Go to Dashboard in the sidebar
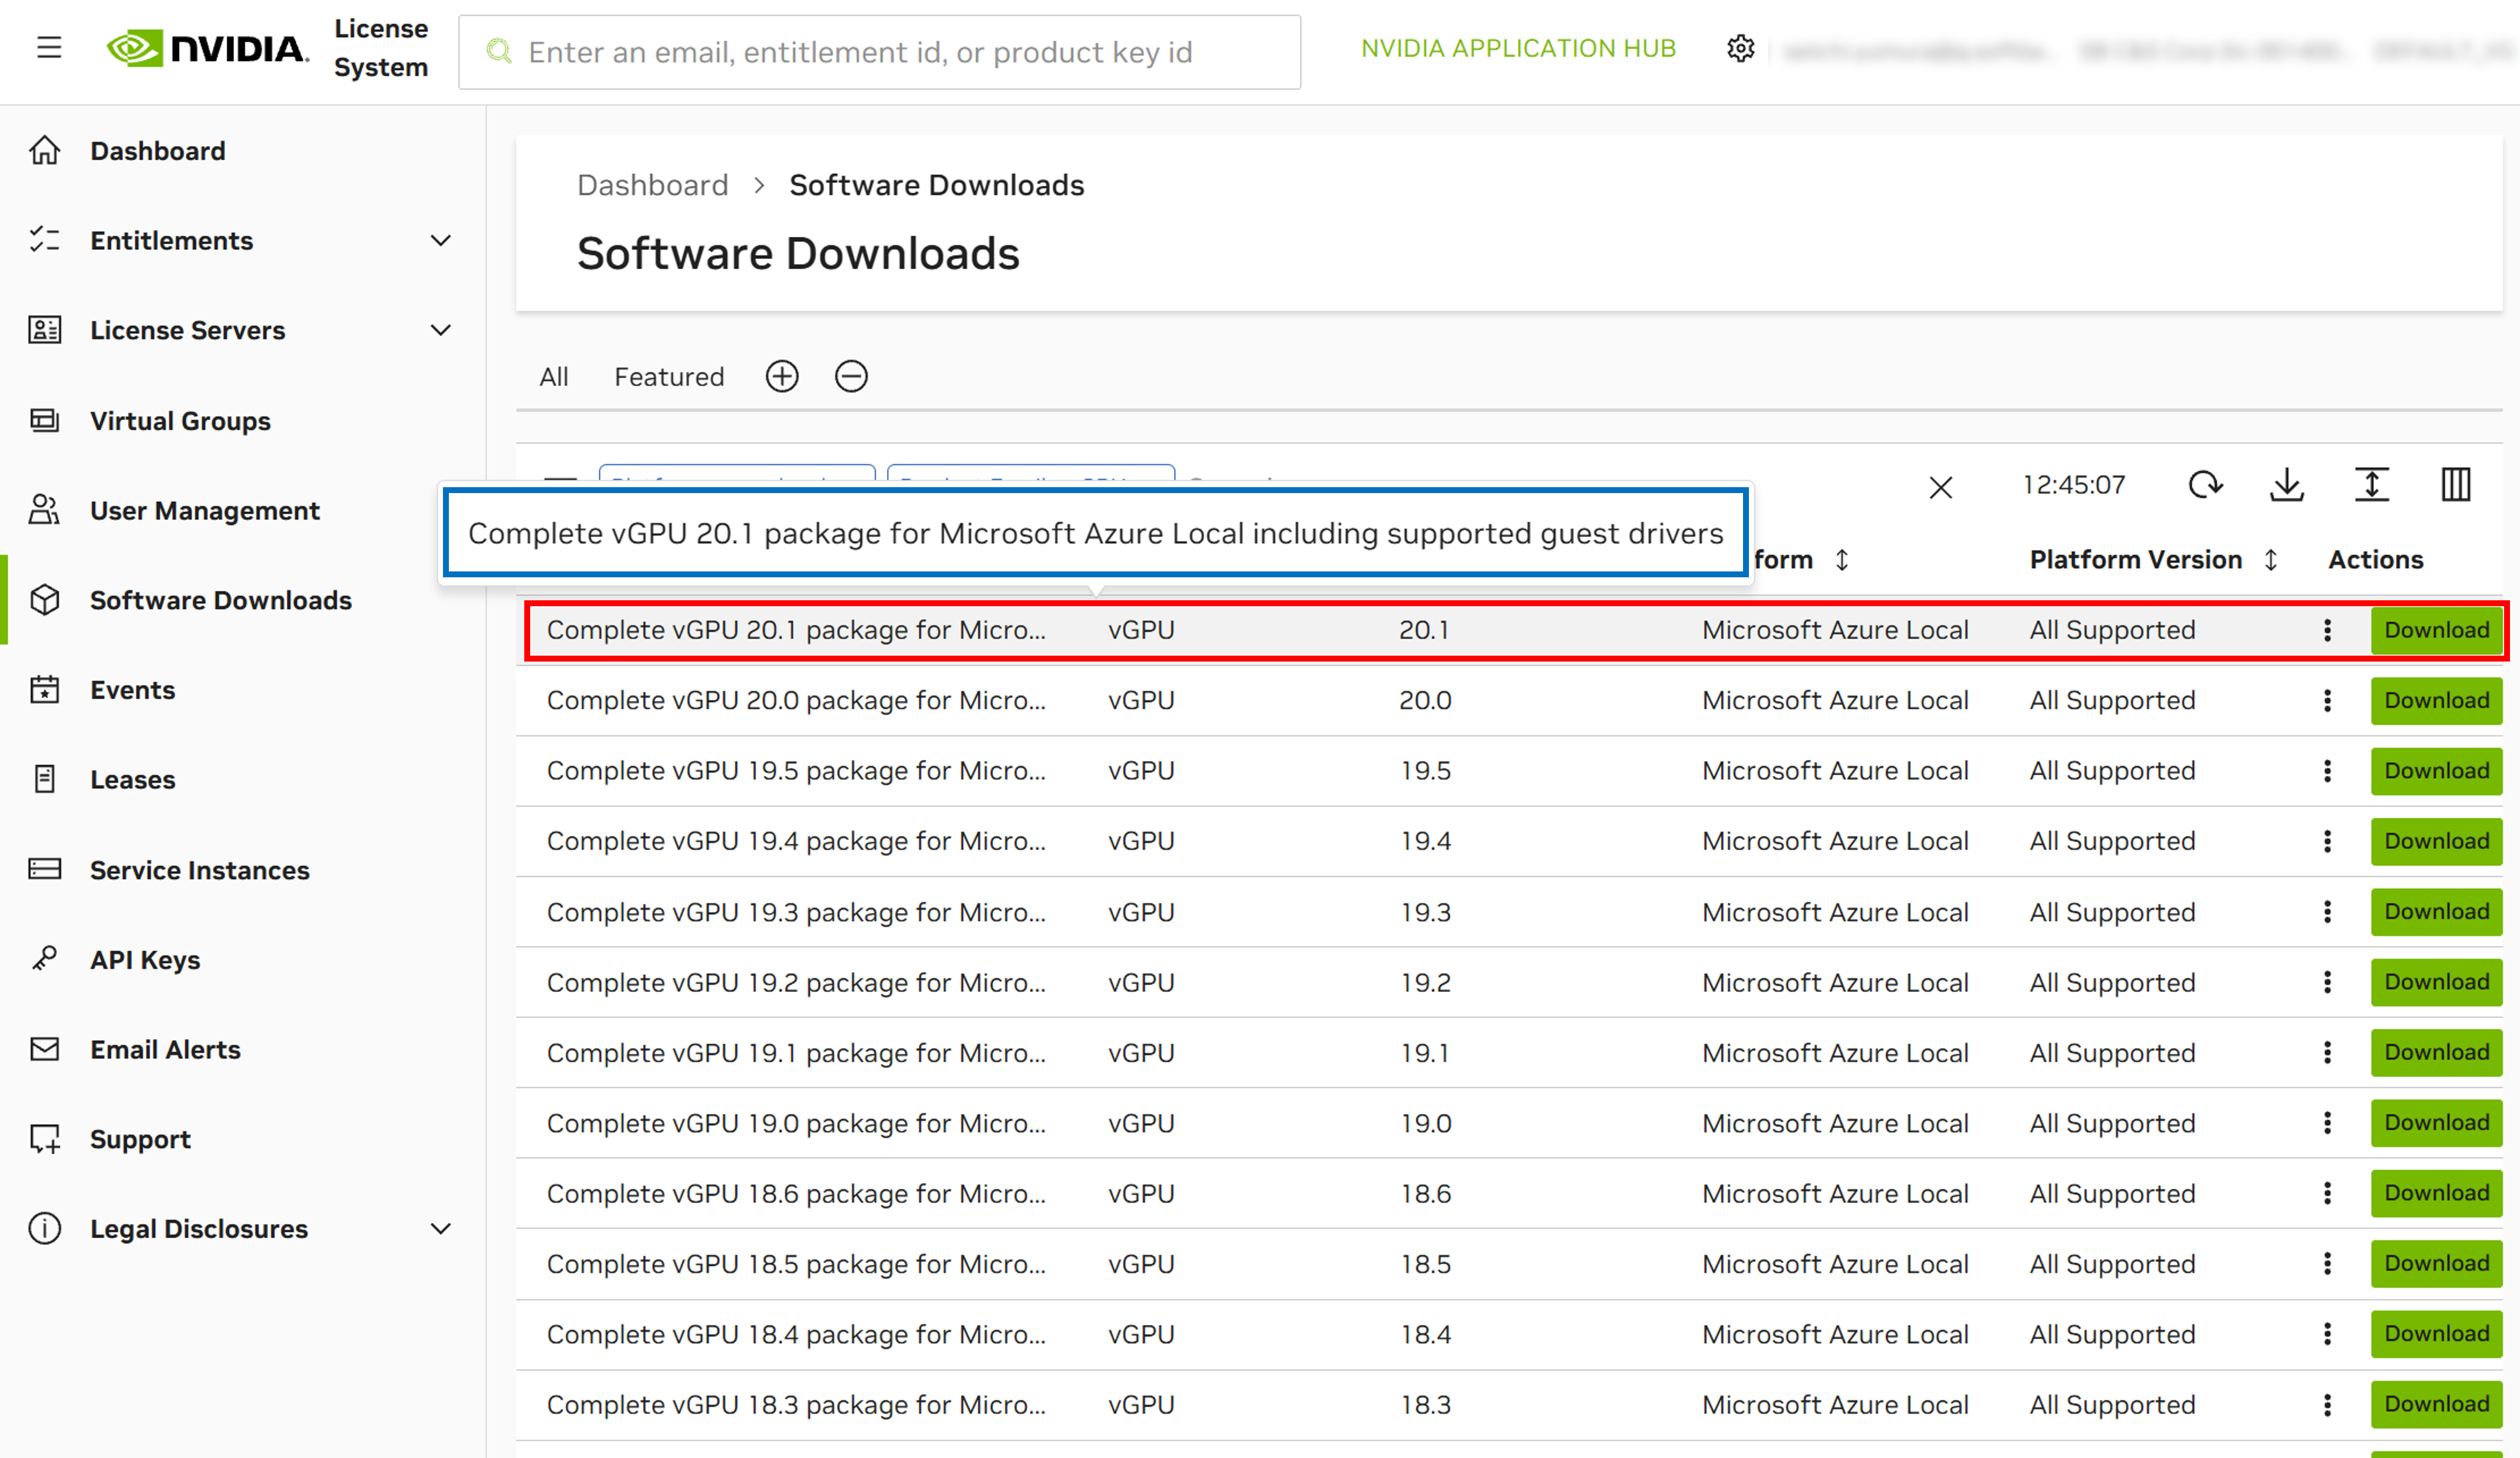The width and height of the screenshot is (2520, 1458). coord(158,150)
